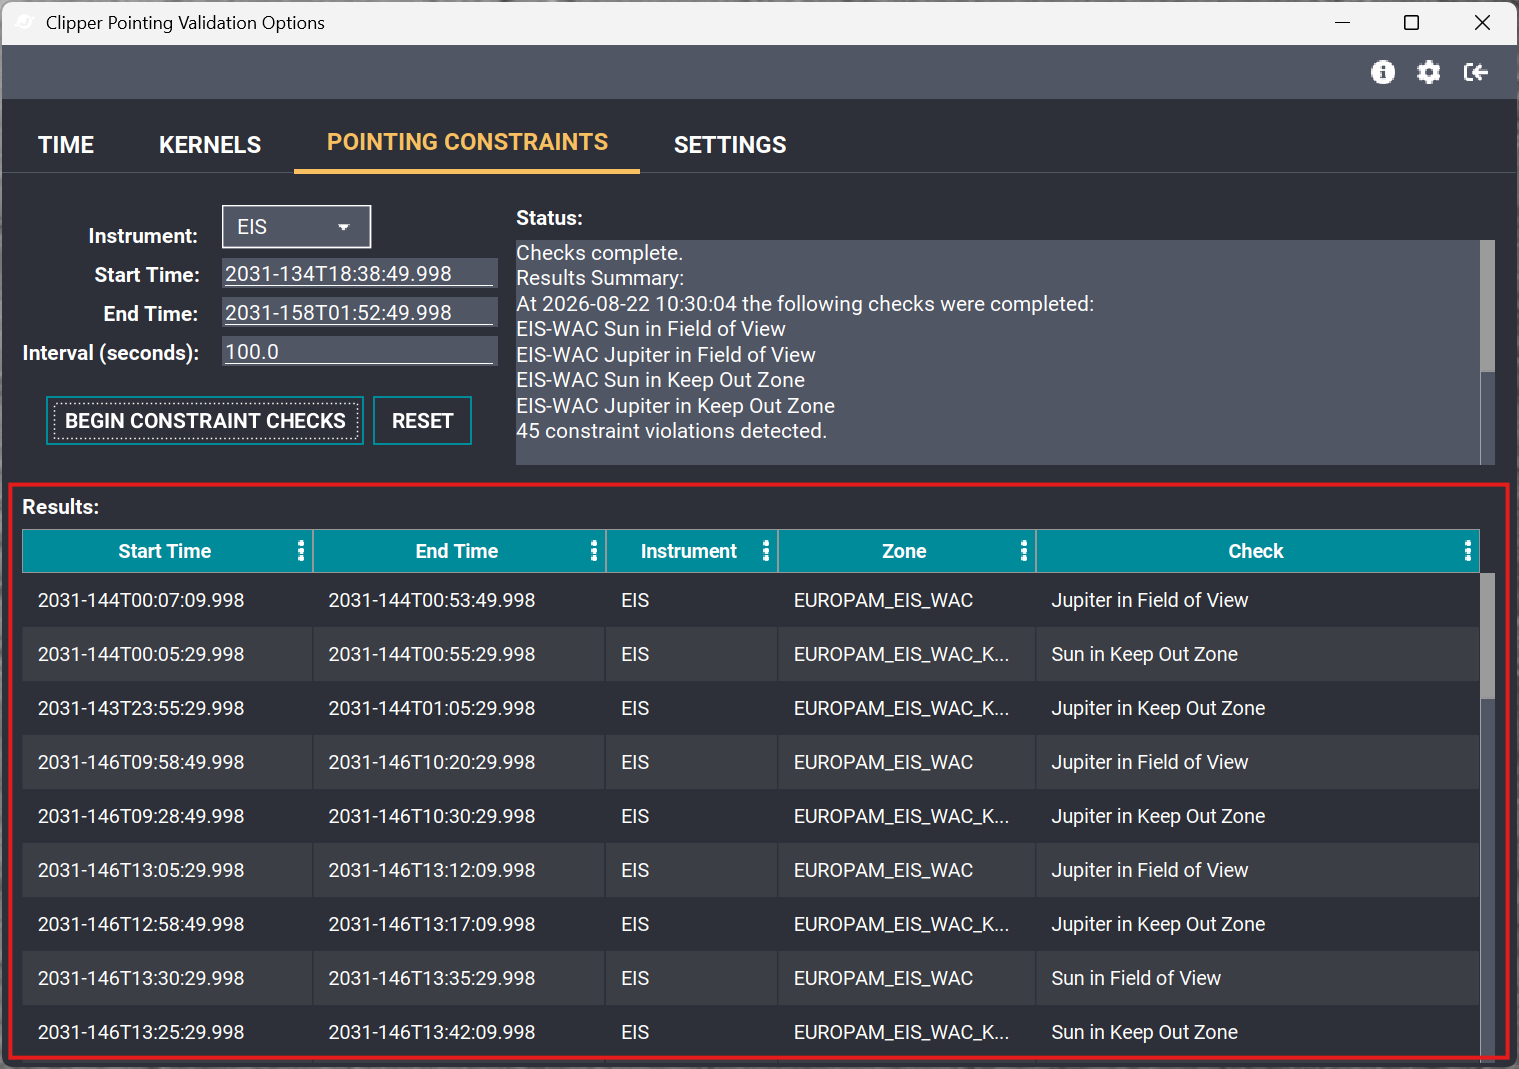Click the exit/logout arrow icon
The width and height of the screenshot is (1519, 1069).
pyautogui.click(x=1476, y=72)
